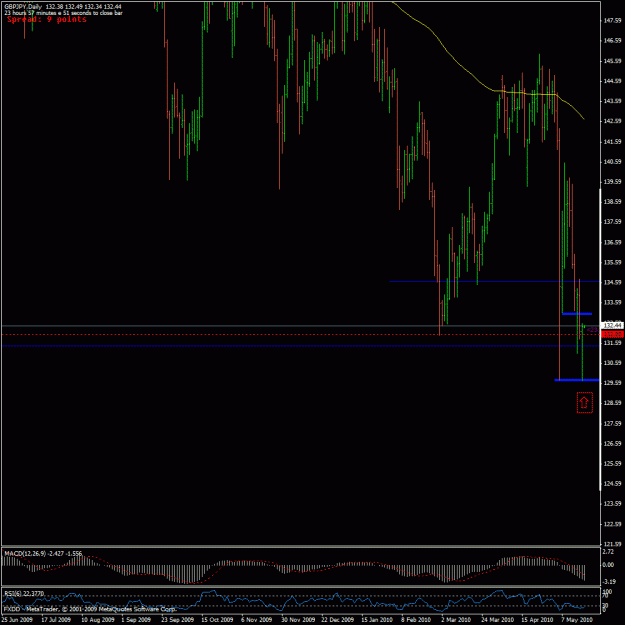Click the 10 Aug 2009 date label

pyautogui.click(x=98, y=620)
